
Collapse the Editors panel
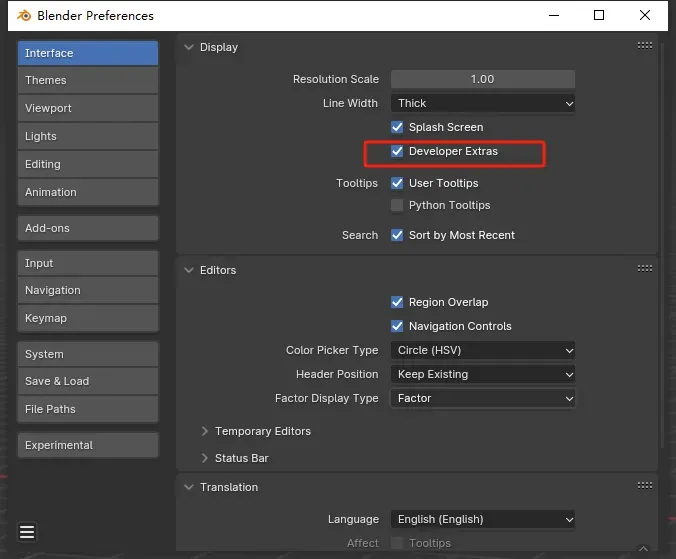point(189,270)
